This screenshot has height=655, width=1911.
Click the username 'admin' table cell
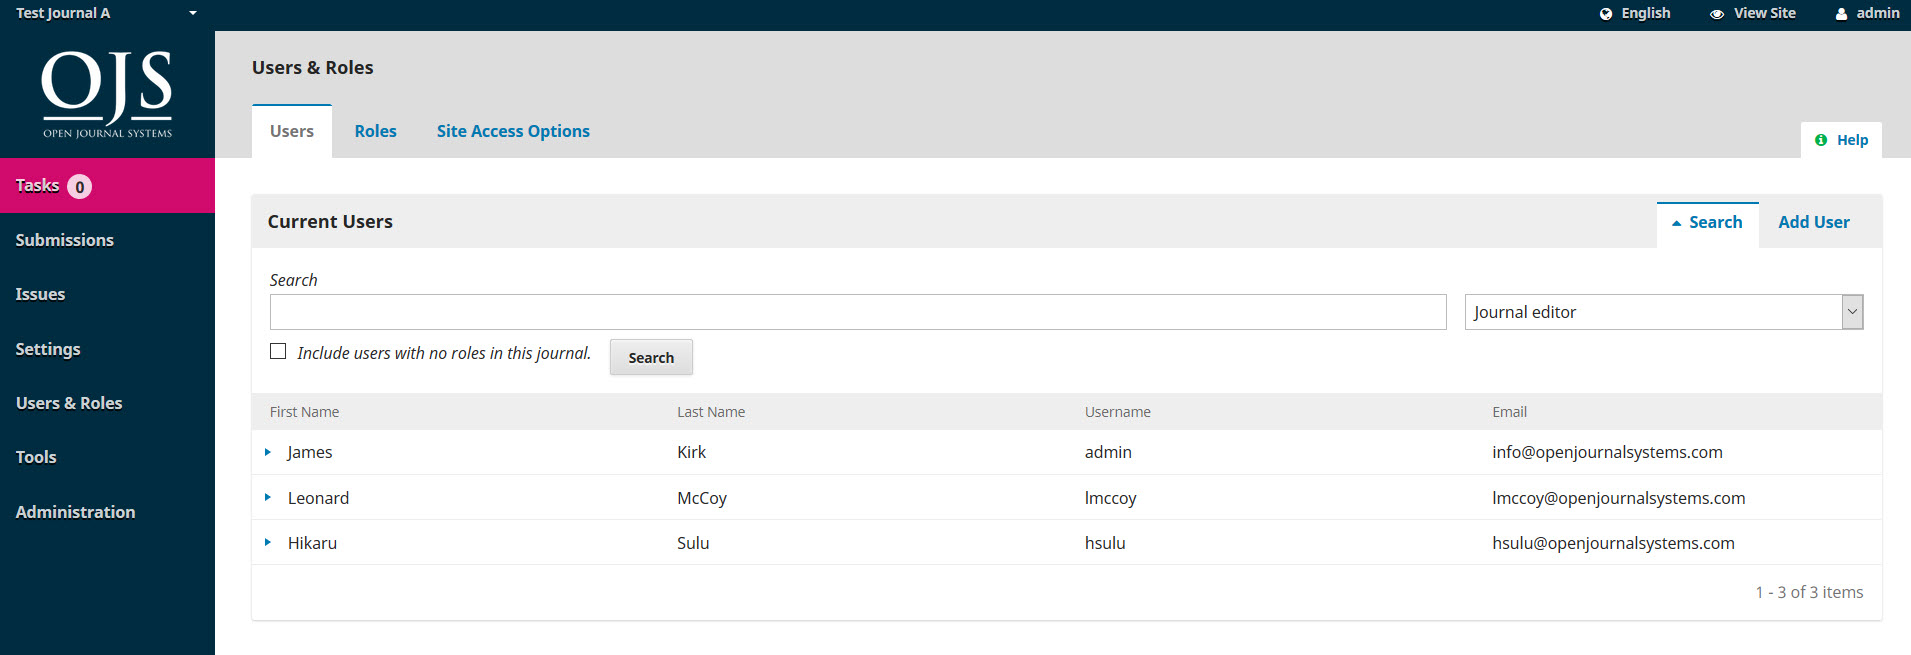[x=1108, y=452]
